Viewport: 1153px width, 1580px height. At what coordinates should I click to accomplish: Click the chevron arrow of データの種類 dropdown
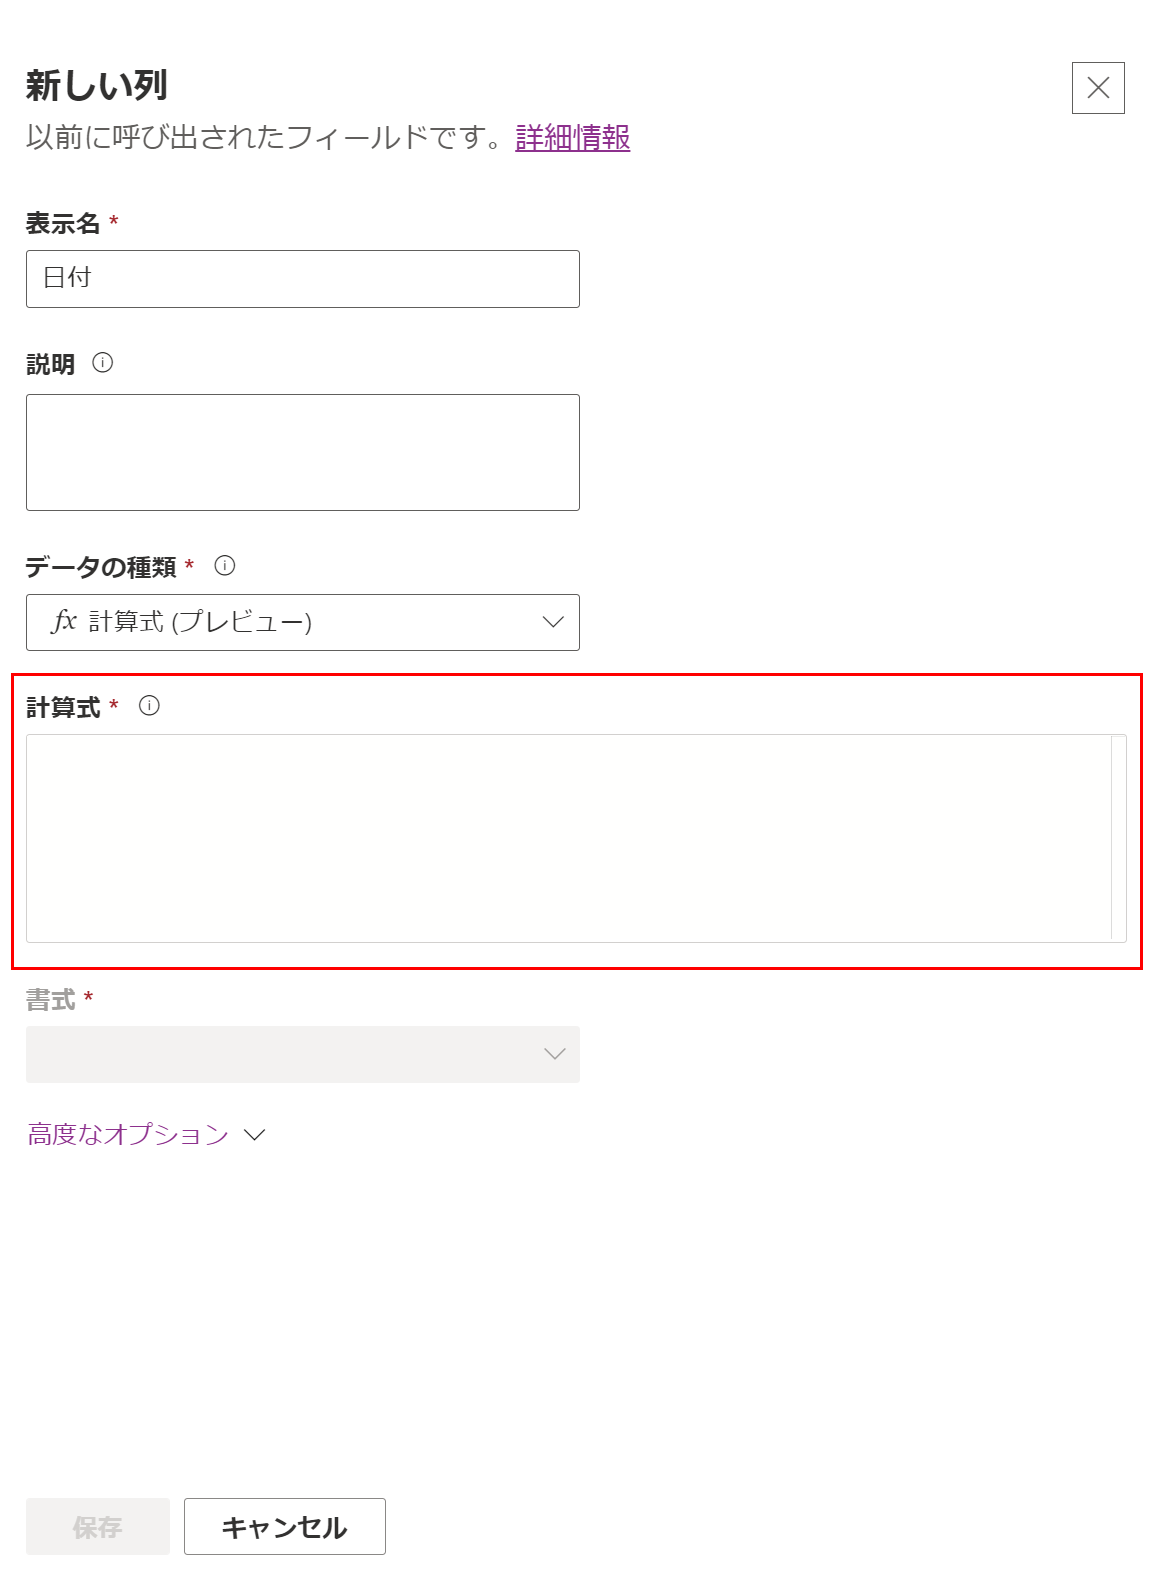(x=553, y=622)
